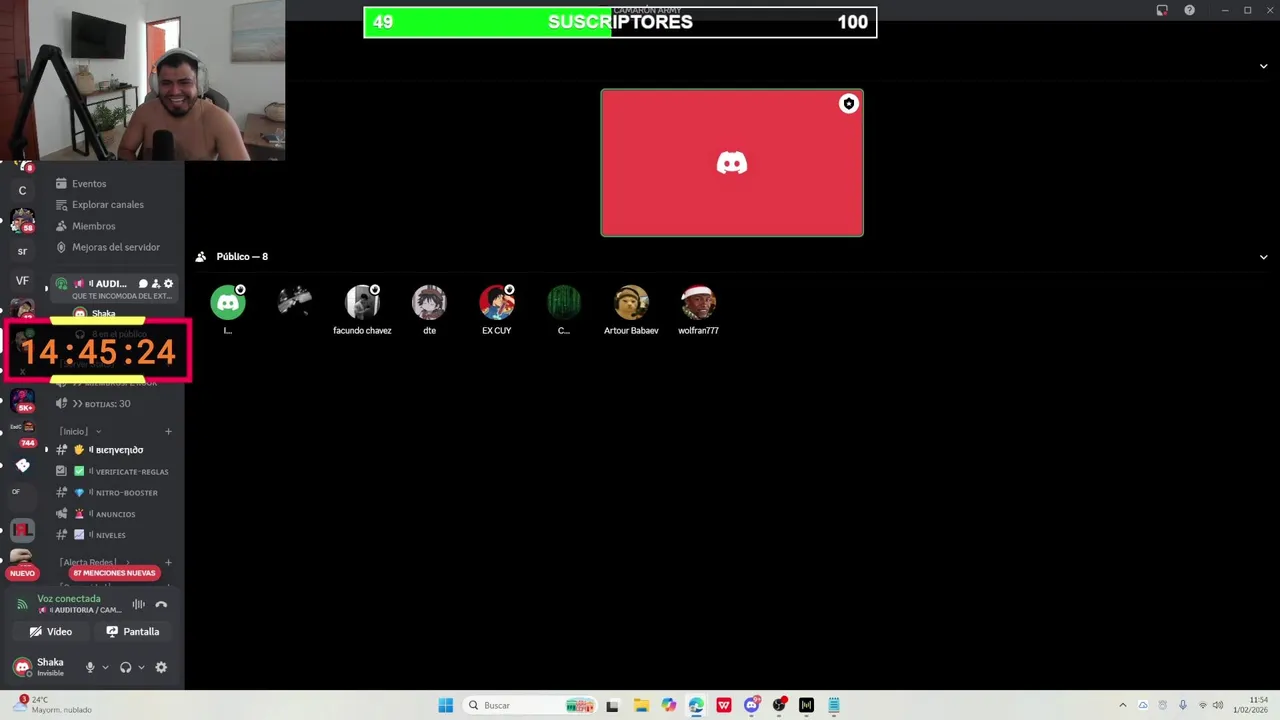
Task: Select the sr server icon
Action: (22, 251)
